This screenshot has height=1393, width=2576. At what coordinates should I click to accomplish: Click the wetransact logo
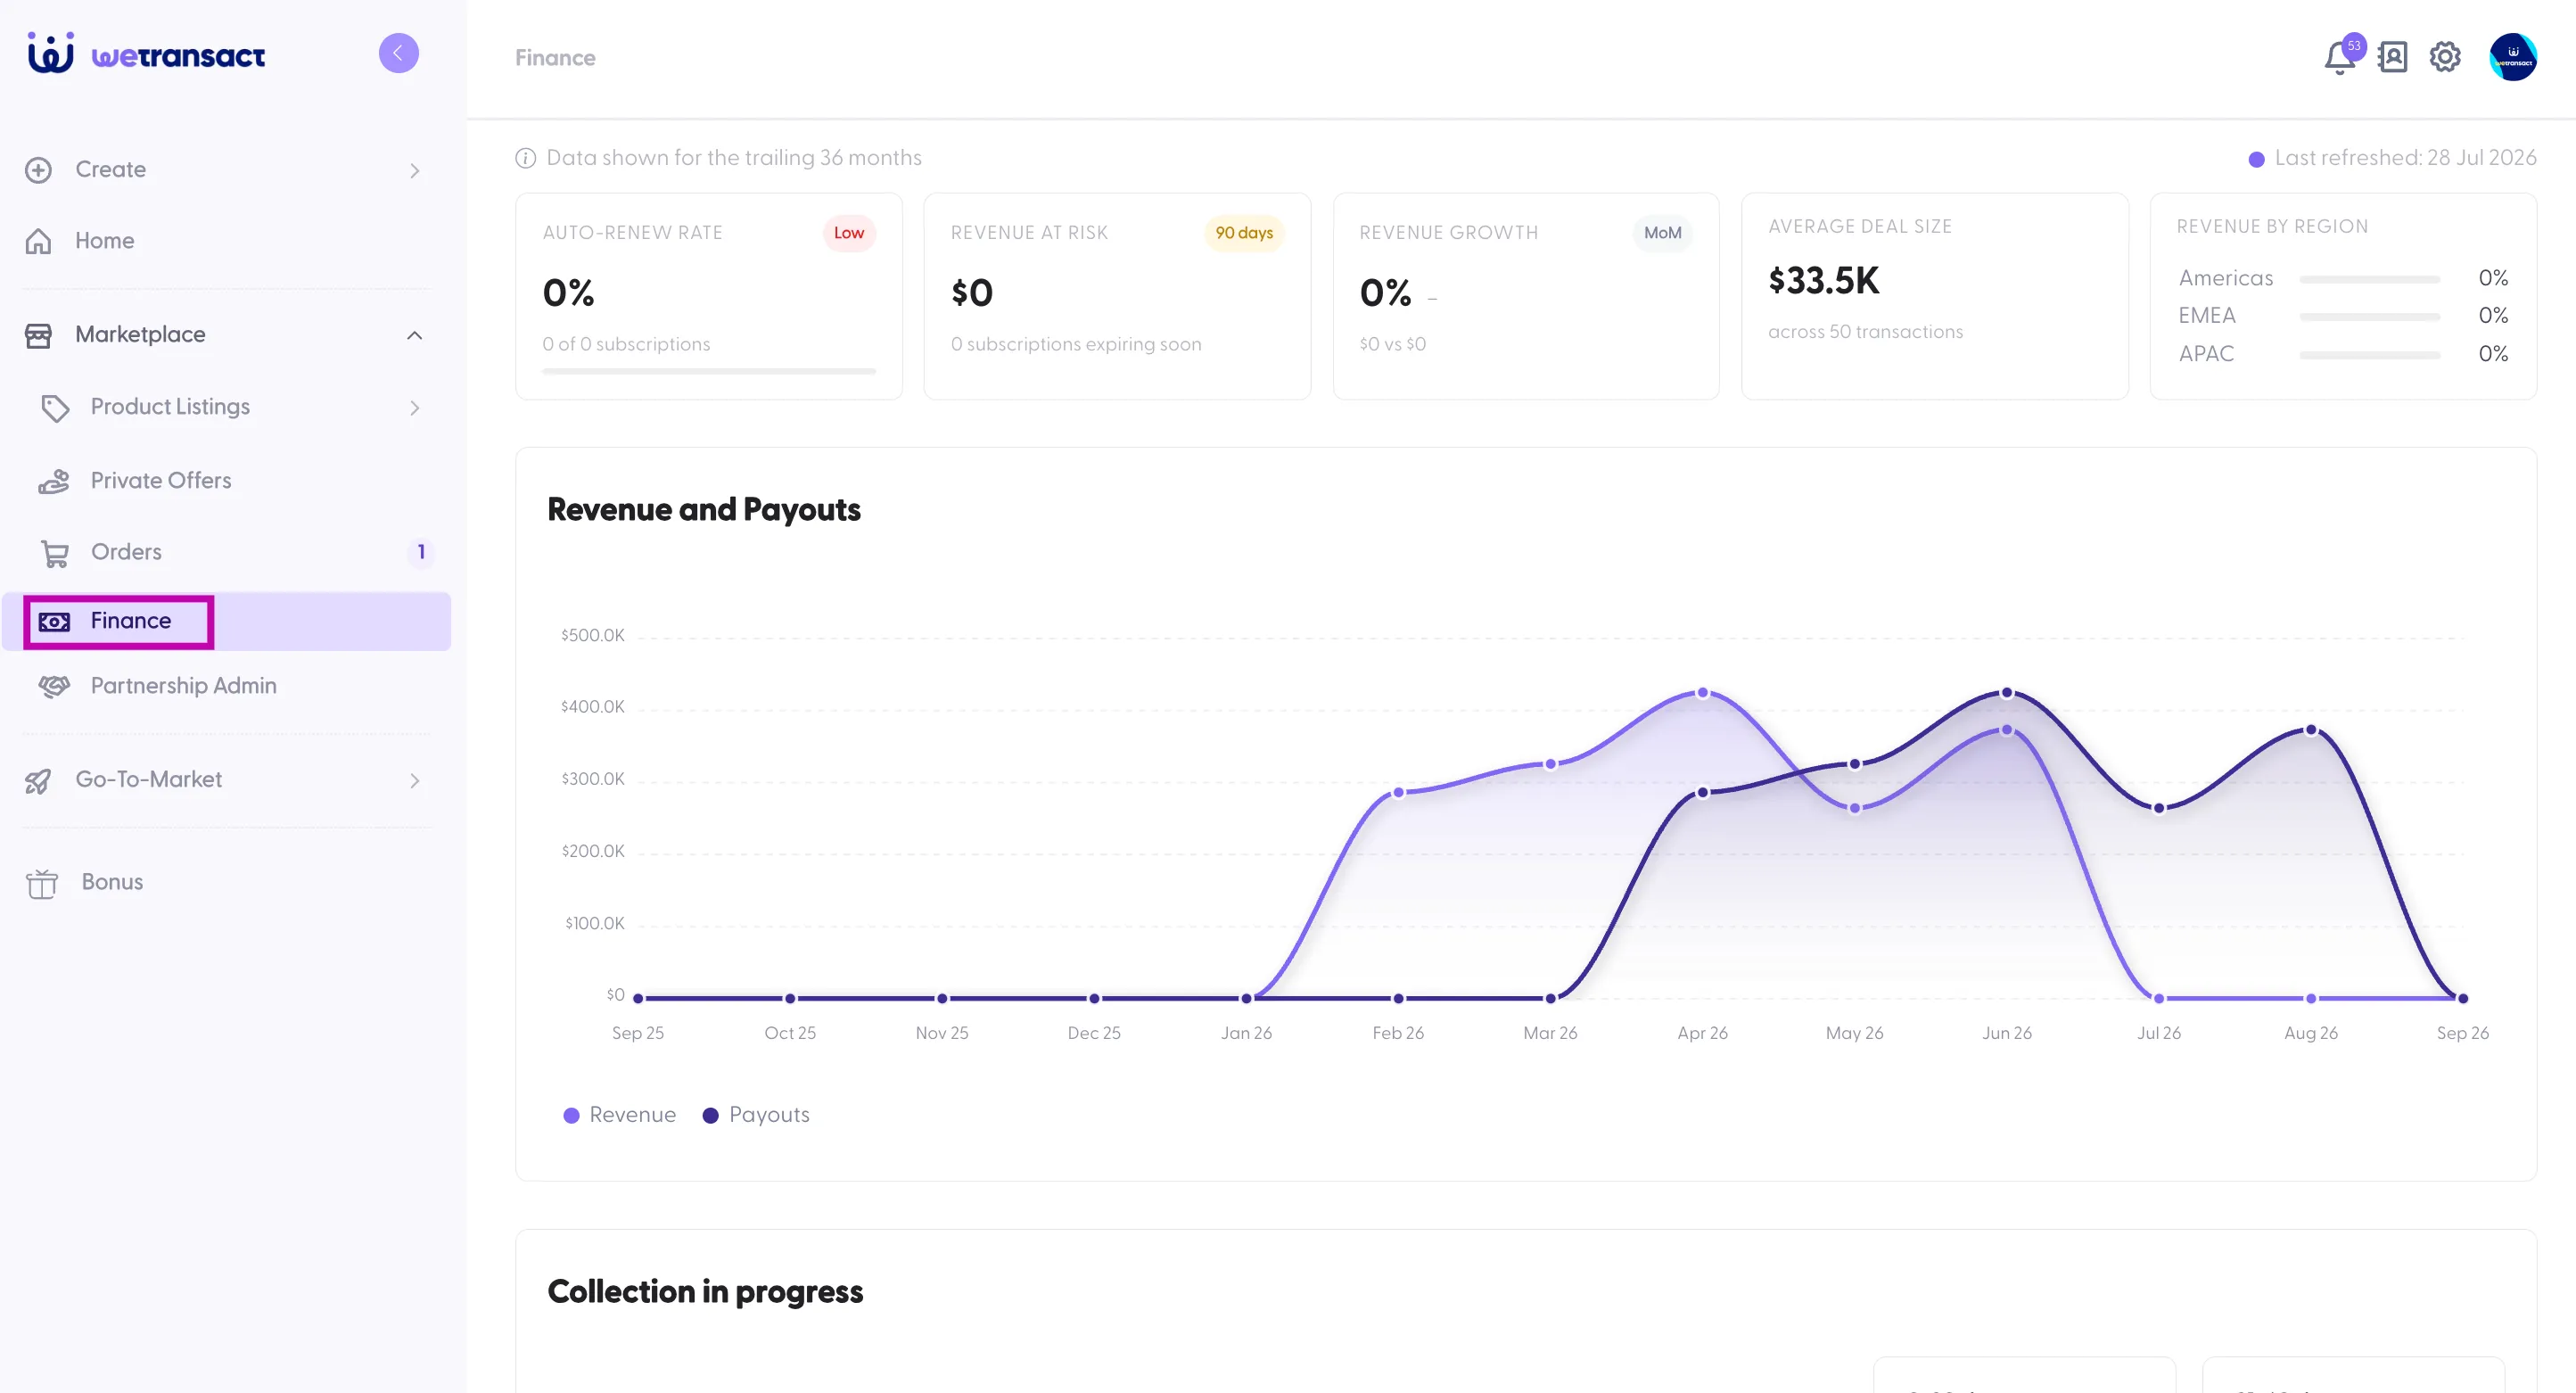pos(146,54)
